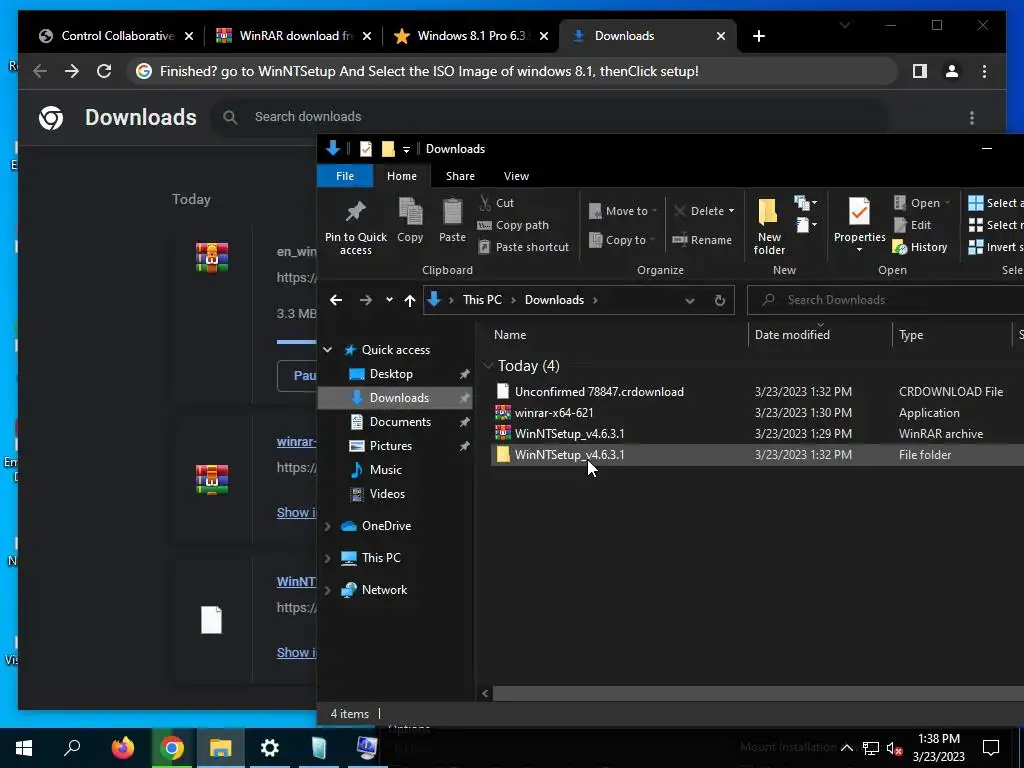This screenshot has width=1024, height=768.
Task: Open notification center icon in taskbar
Action: click(x=991, y=748)
